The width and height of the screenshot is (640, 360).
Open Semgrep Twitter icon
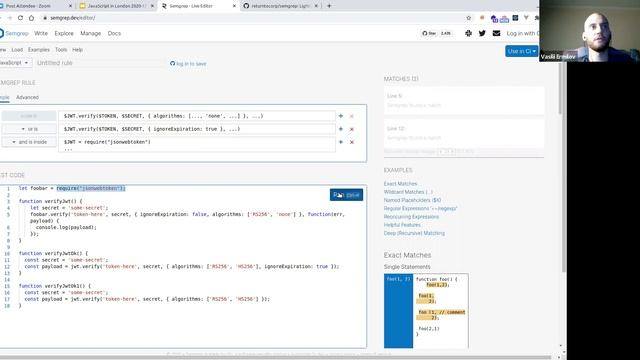(x=482, y=33)
